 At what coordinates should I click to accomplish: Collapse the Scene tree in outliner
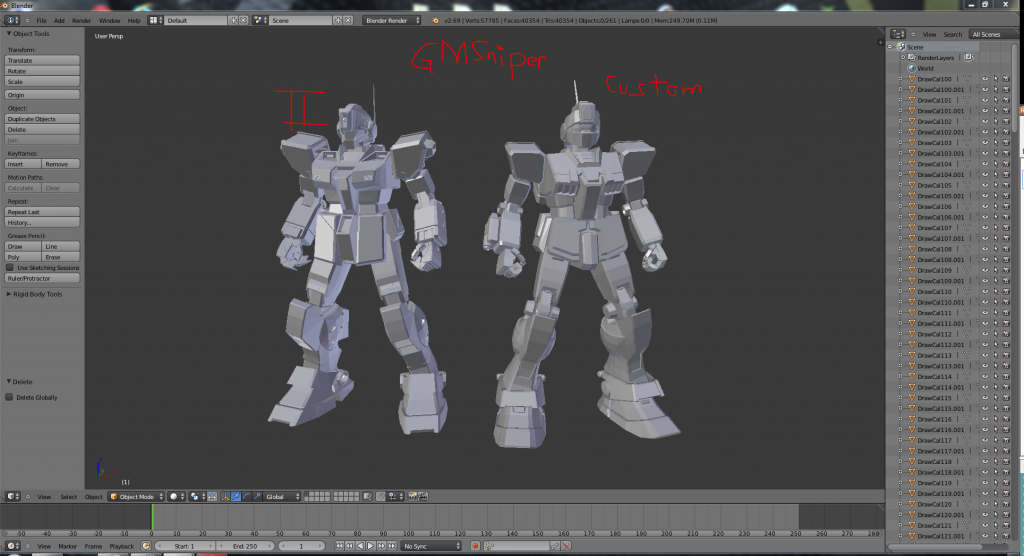[890, 46]
